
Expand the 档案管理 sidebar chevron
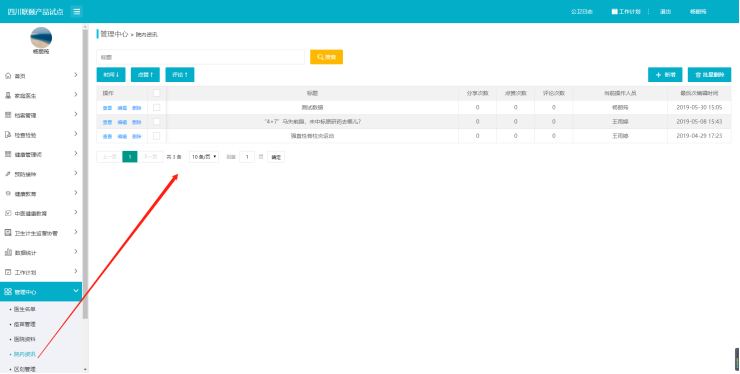coord(76,114)
